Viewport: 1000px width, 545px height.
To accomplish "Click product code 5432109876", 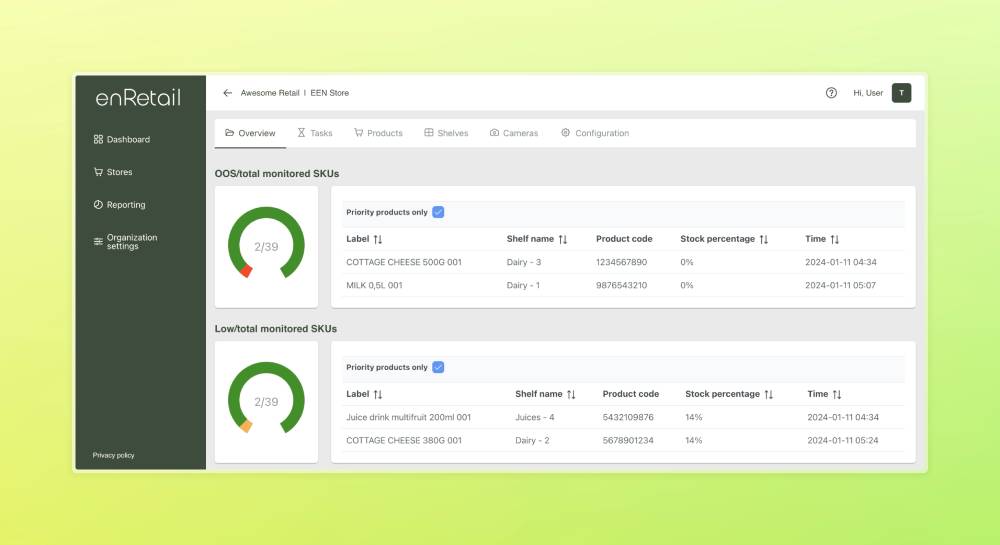I will (628, 418).
